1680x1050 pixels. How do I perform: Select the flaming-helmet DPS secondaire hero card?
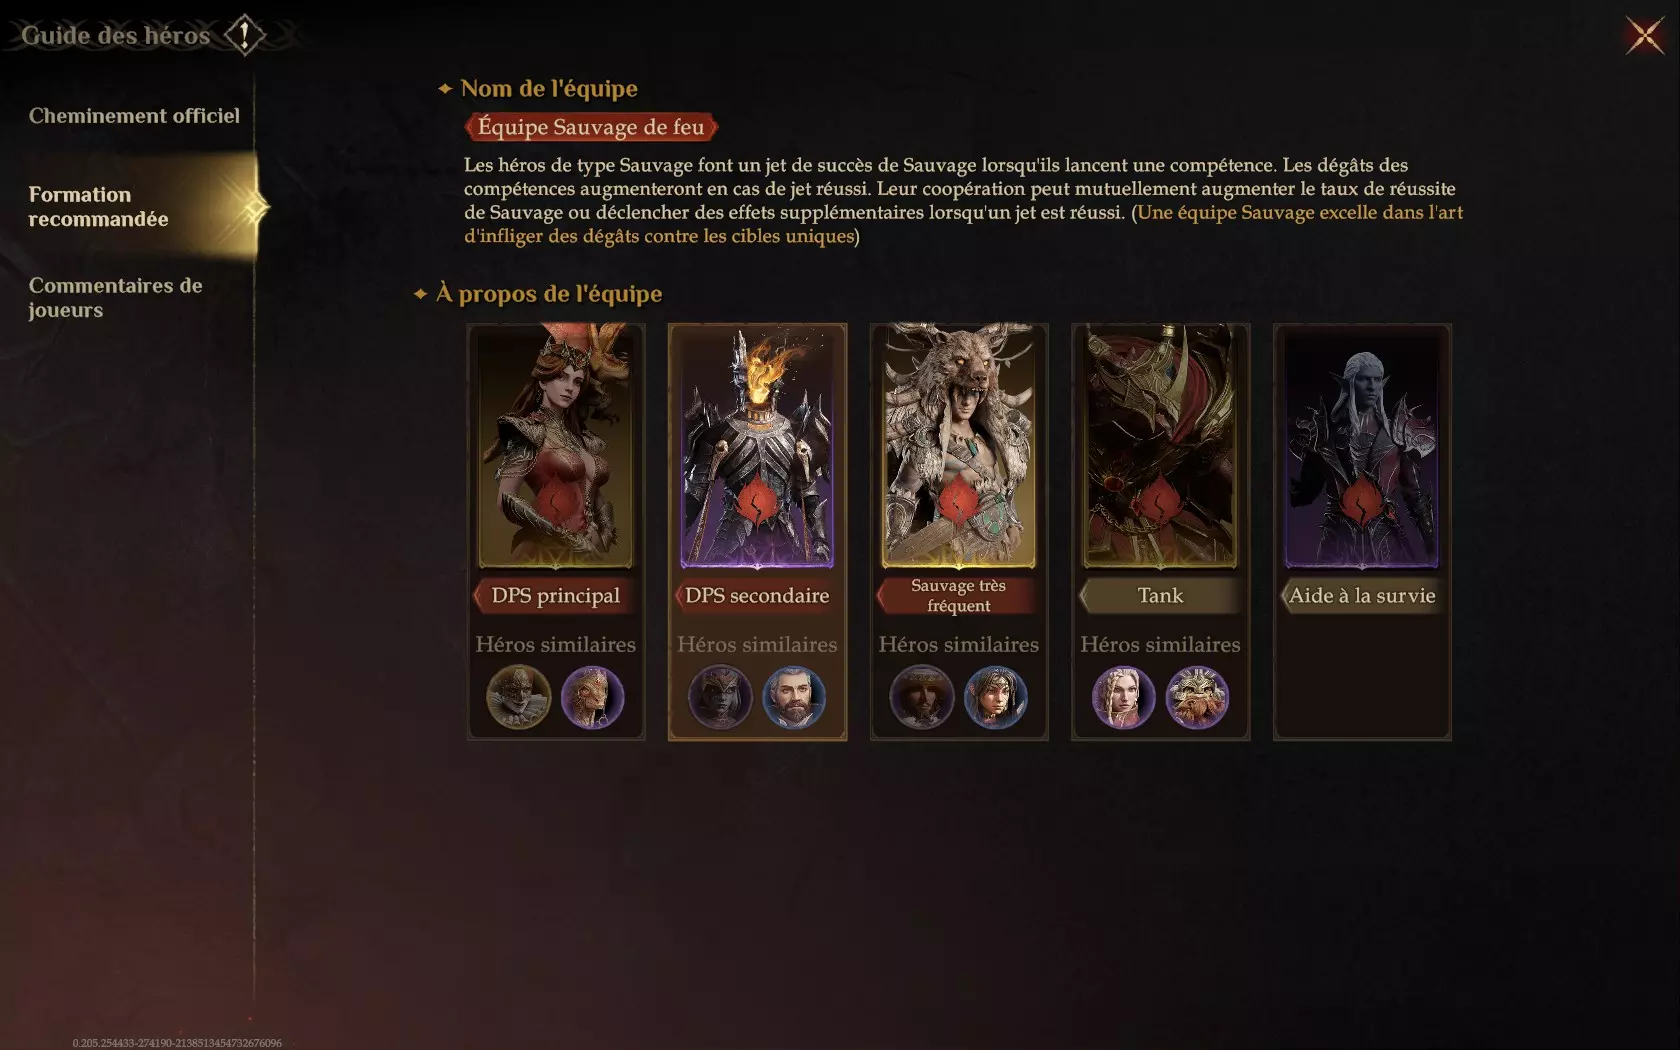[757, 446]
